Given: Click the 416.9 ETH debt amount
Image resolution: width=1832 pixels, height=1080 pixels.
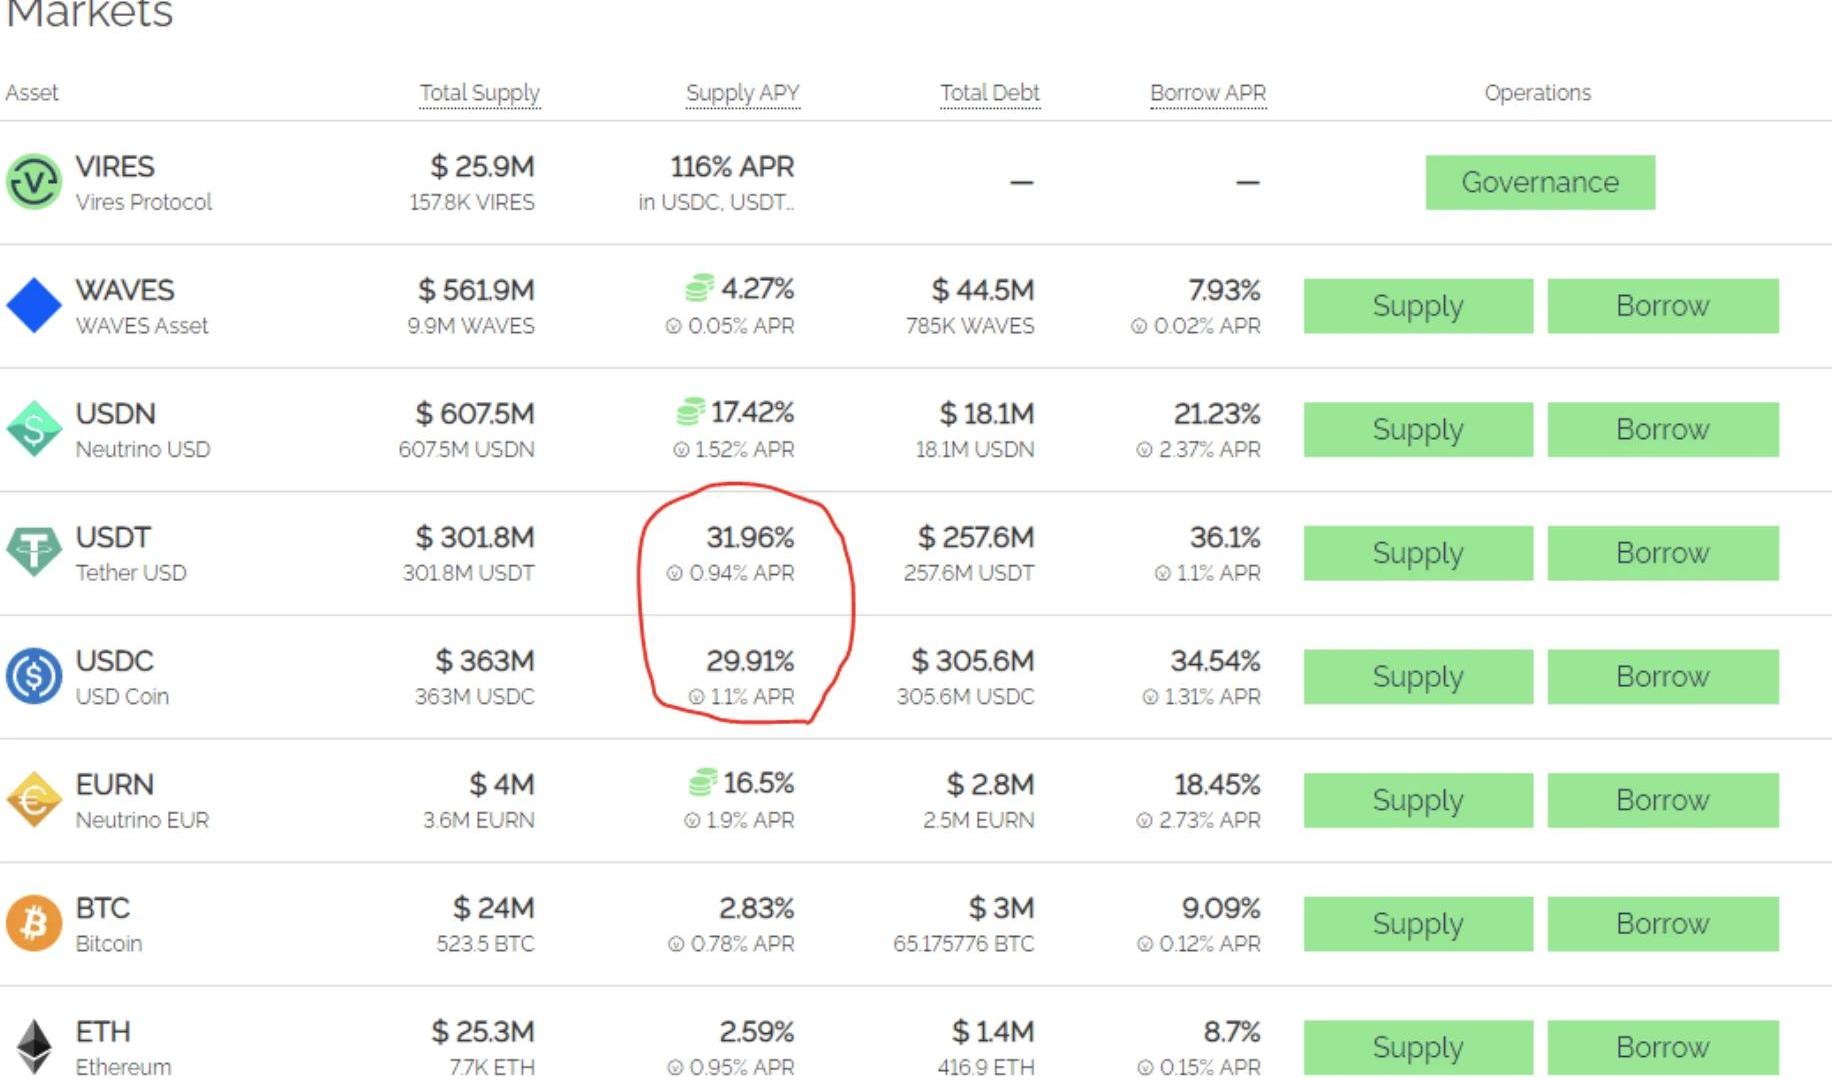Looking at the screenshot, I should (986, 1068).
